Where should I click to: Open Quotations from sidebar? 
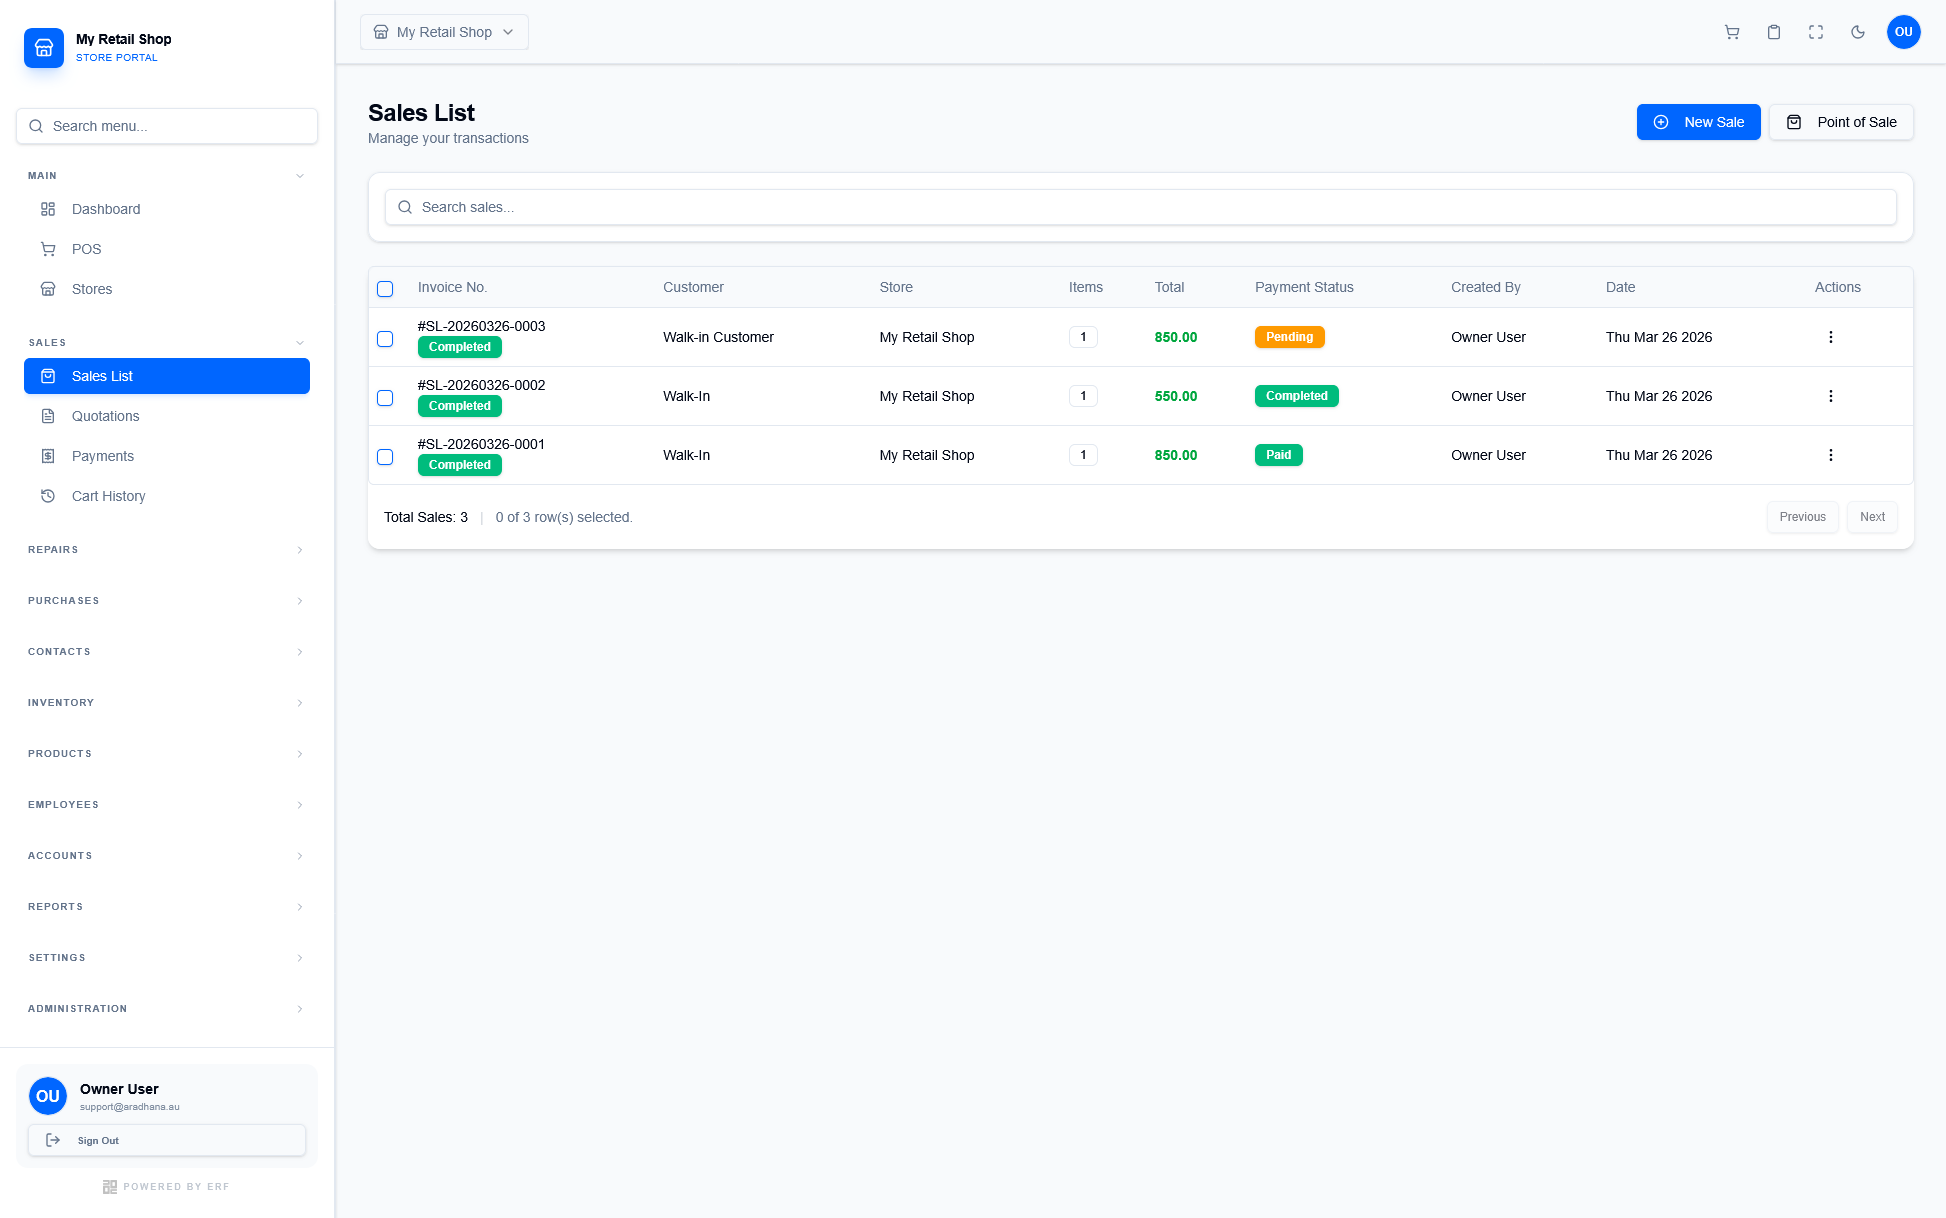[167, 416]
